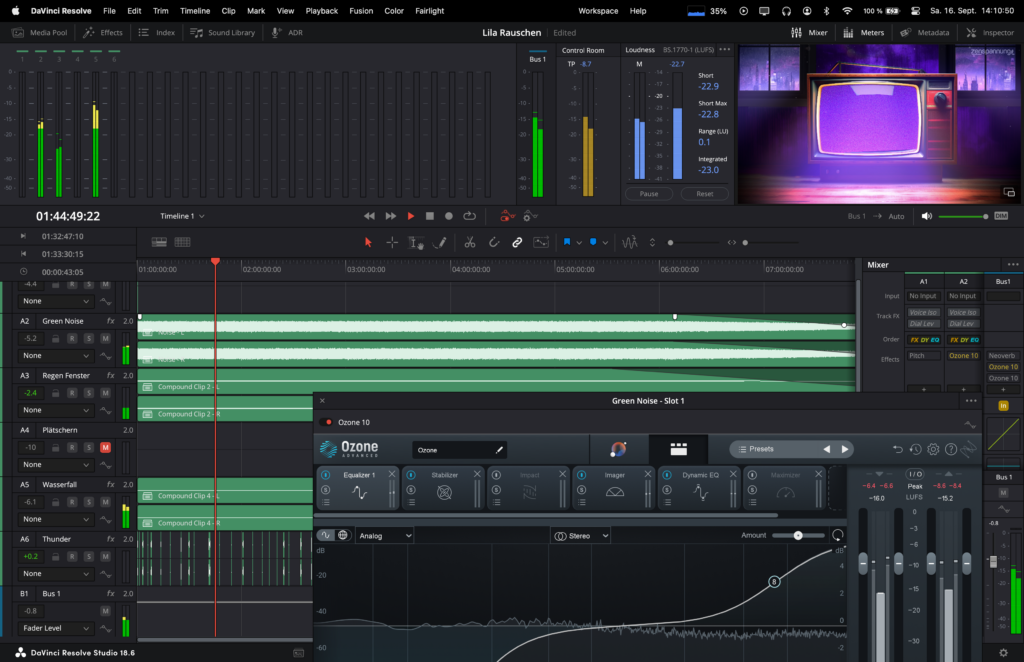Open the Workspace menu
Screen dimensions: 1024x662
coord(598,10)
